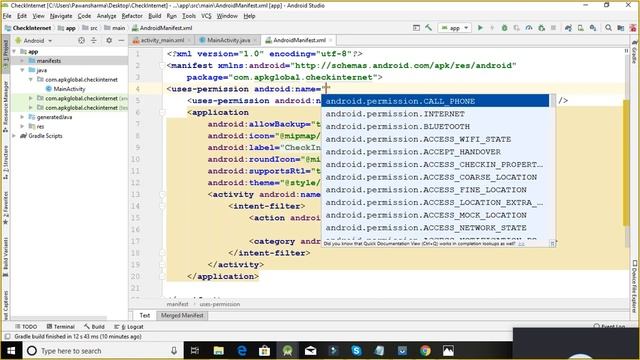This screenshot has width=640, height=360.
Task: Open the Gradle side panel
Action: click(x=635, y=52)
